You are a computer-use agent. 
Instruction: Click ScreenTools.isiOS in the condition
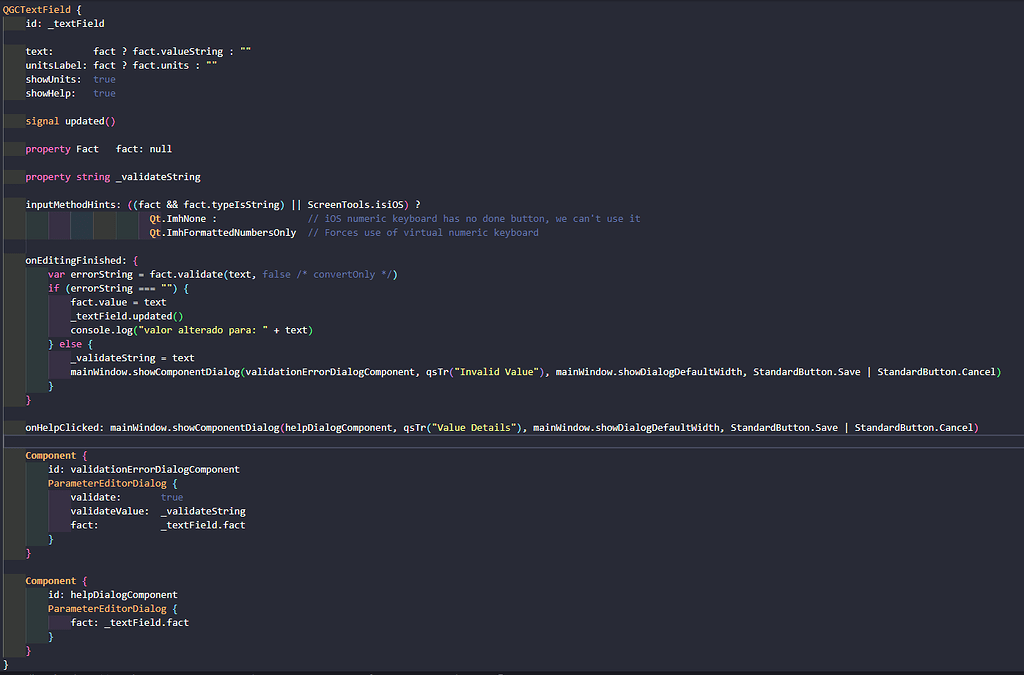pos(357,205)
